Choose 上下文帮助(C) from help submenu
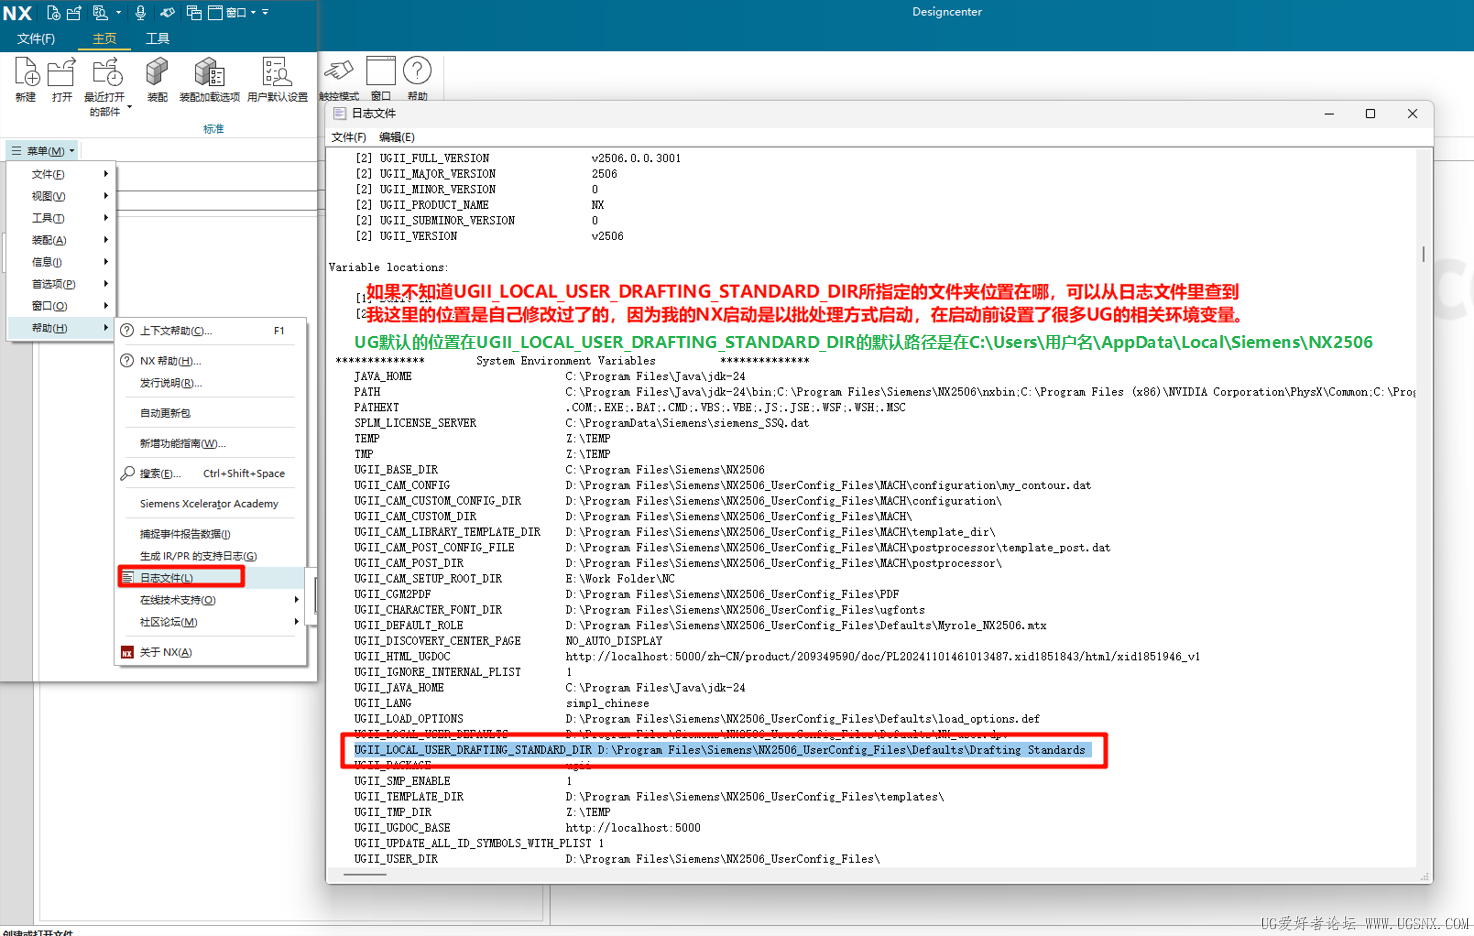Screen dimensions: 1474x936 pos(210,331)
